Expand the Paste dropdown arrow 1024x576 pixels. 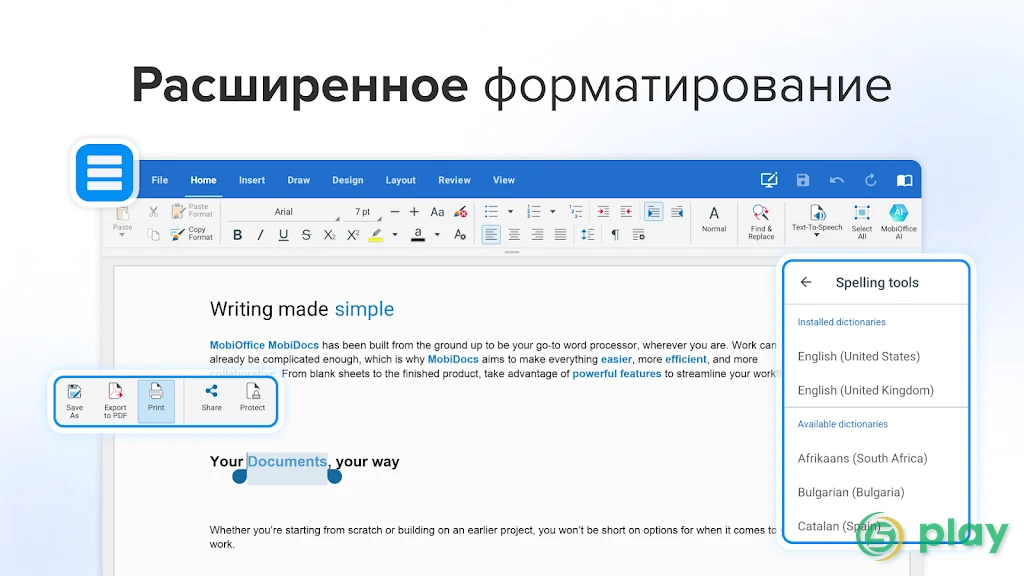point(122,234)
